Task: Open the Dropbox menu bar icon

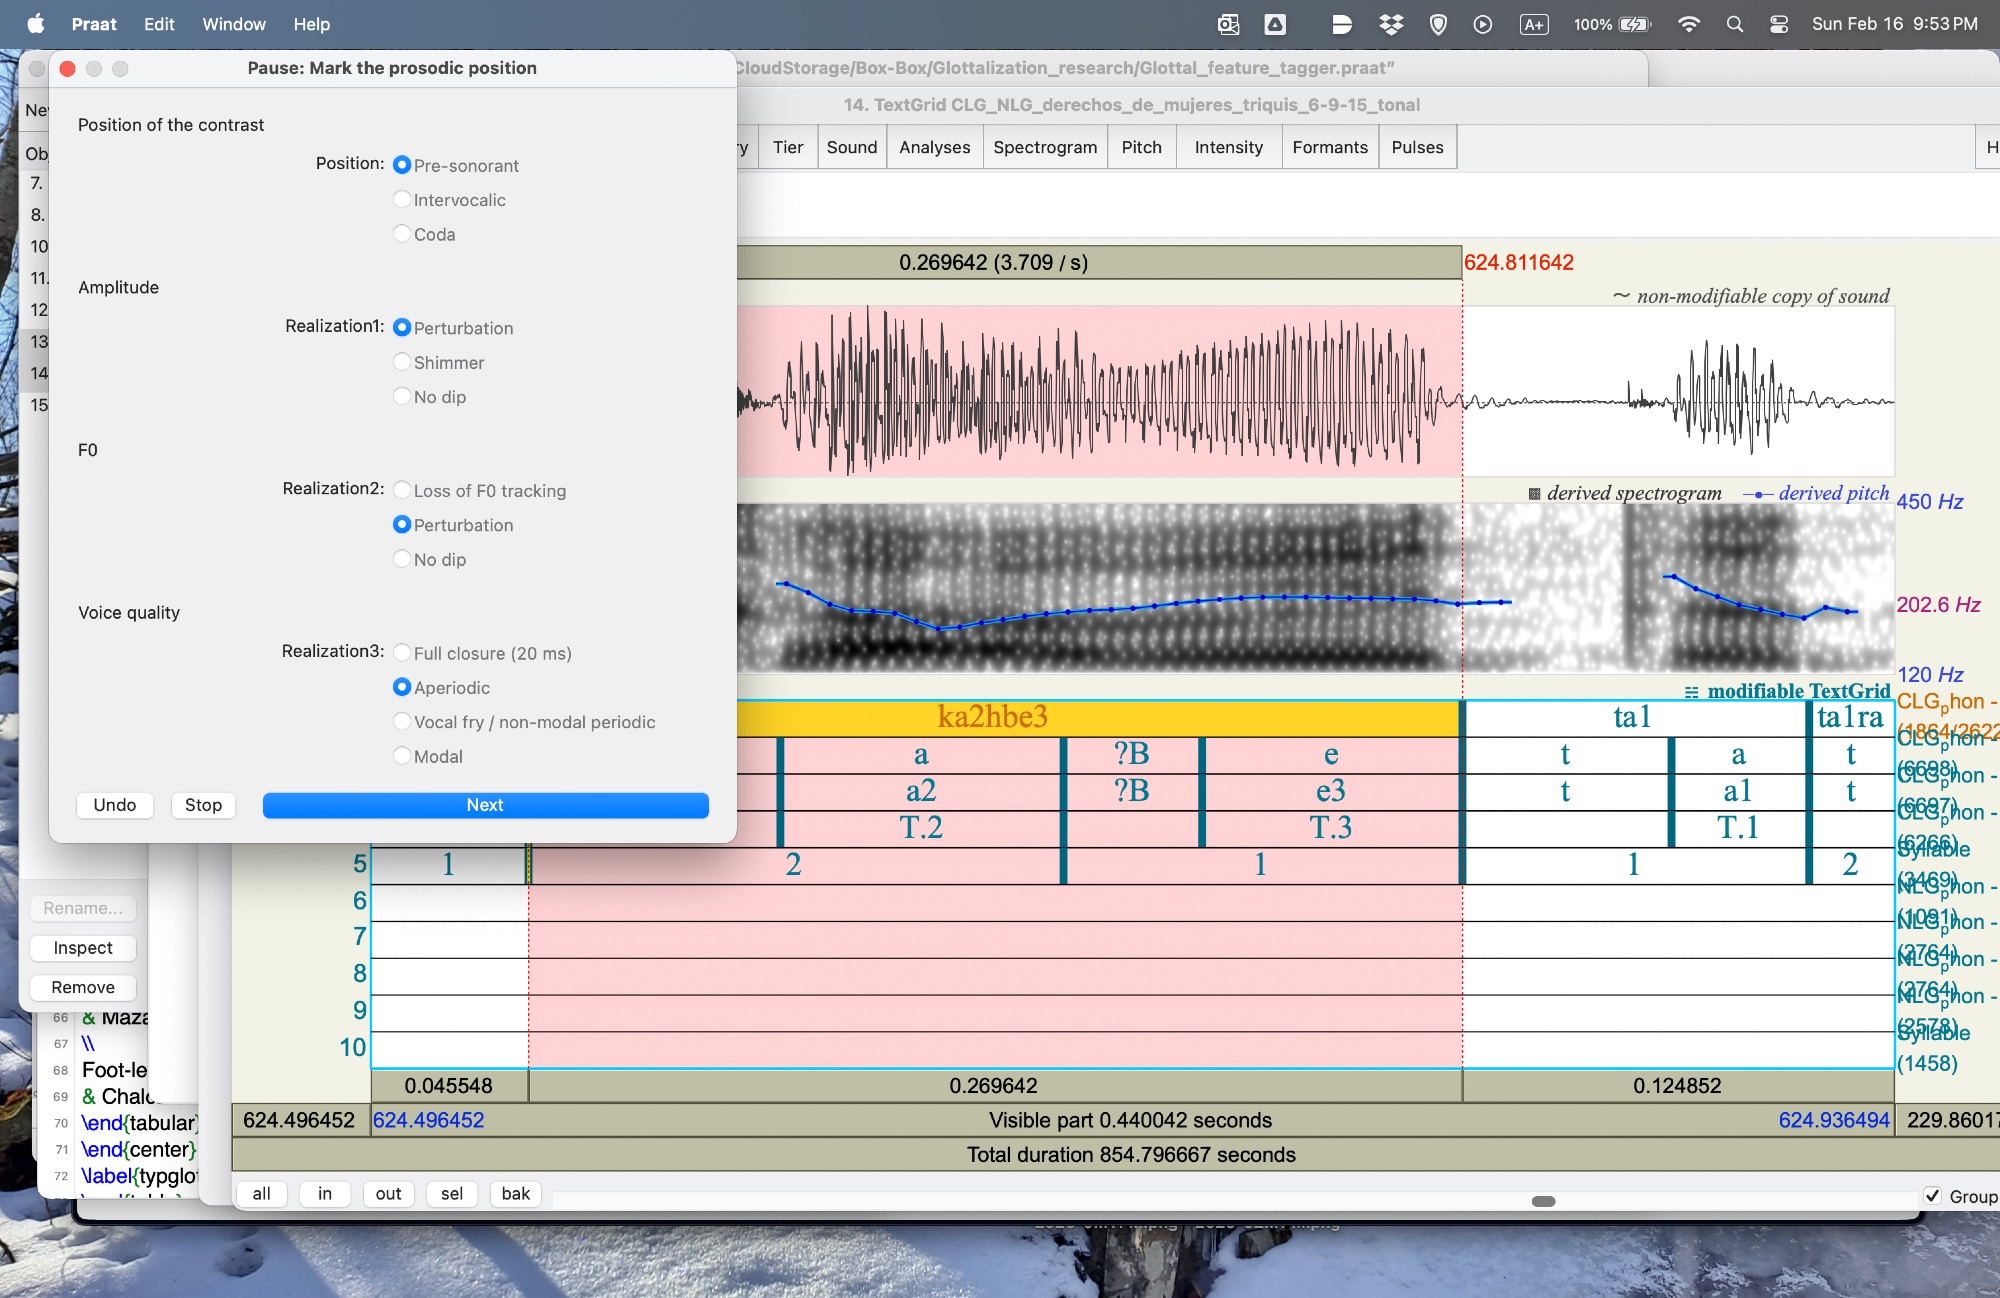Action: point(1391,24)
